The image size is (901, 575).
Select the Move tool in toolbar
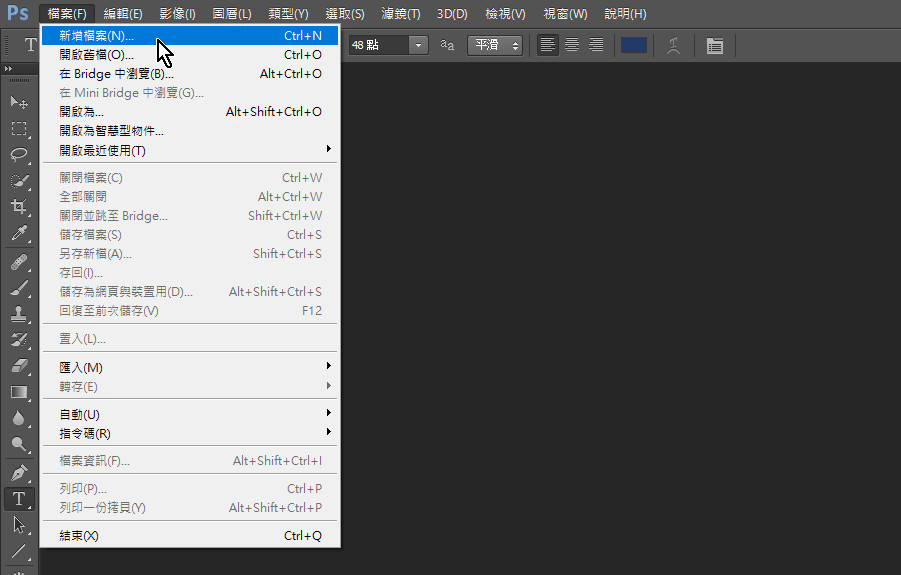click(x=19, y=102)
